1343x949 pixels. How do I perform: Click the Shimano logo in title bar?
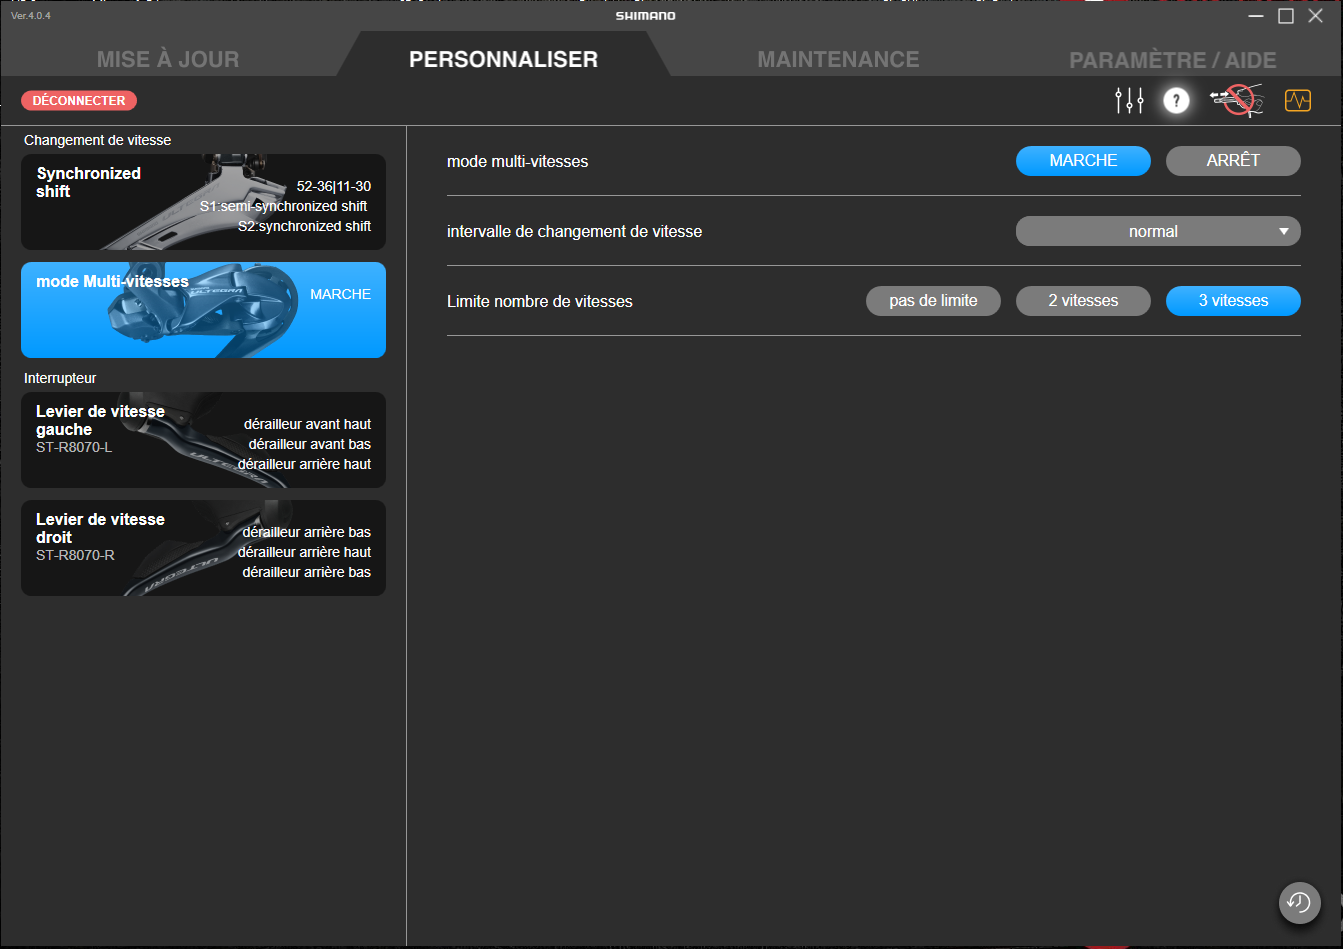point(645,16)
